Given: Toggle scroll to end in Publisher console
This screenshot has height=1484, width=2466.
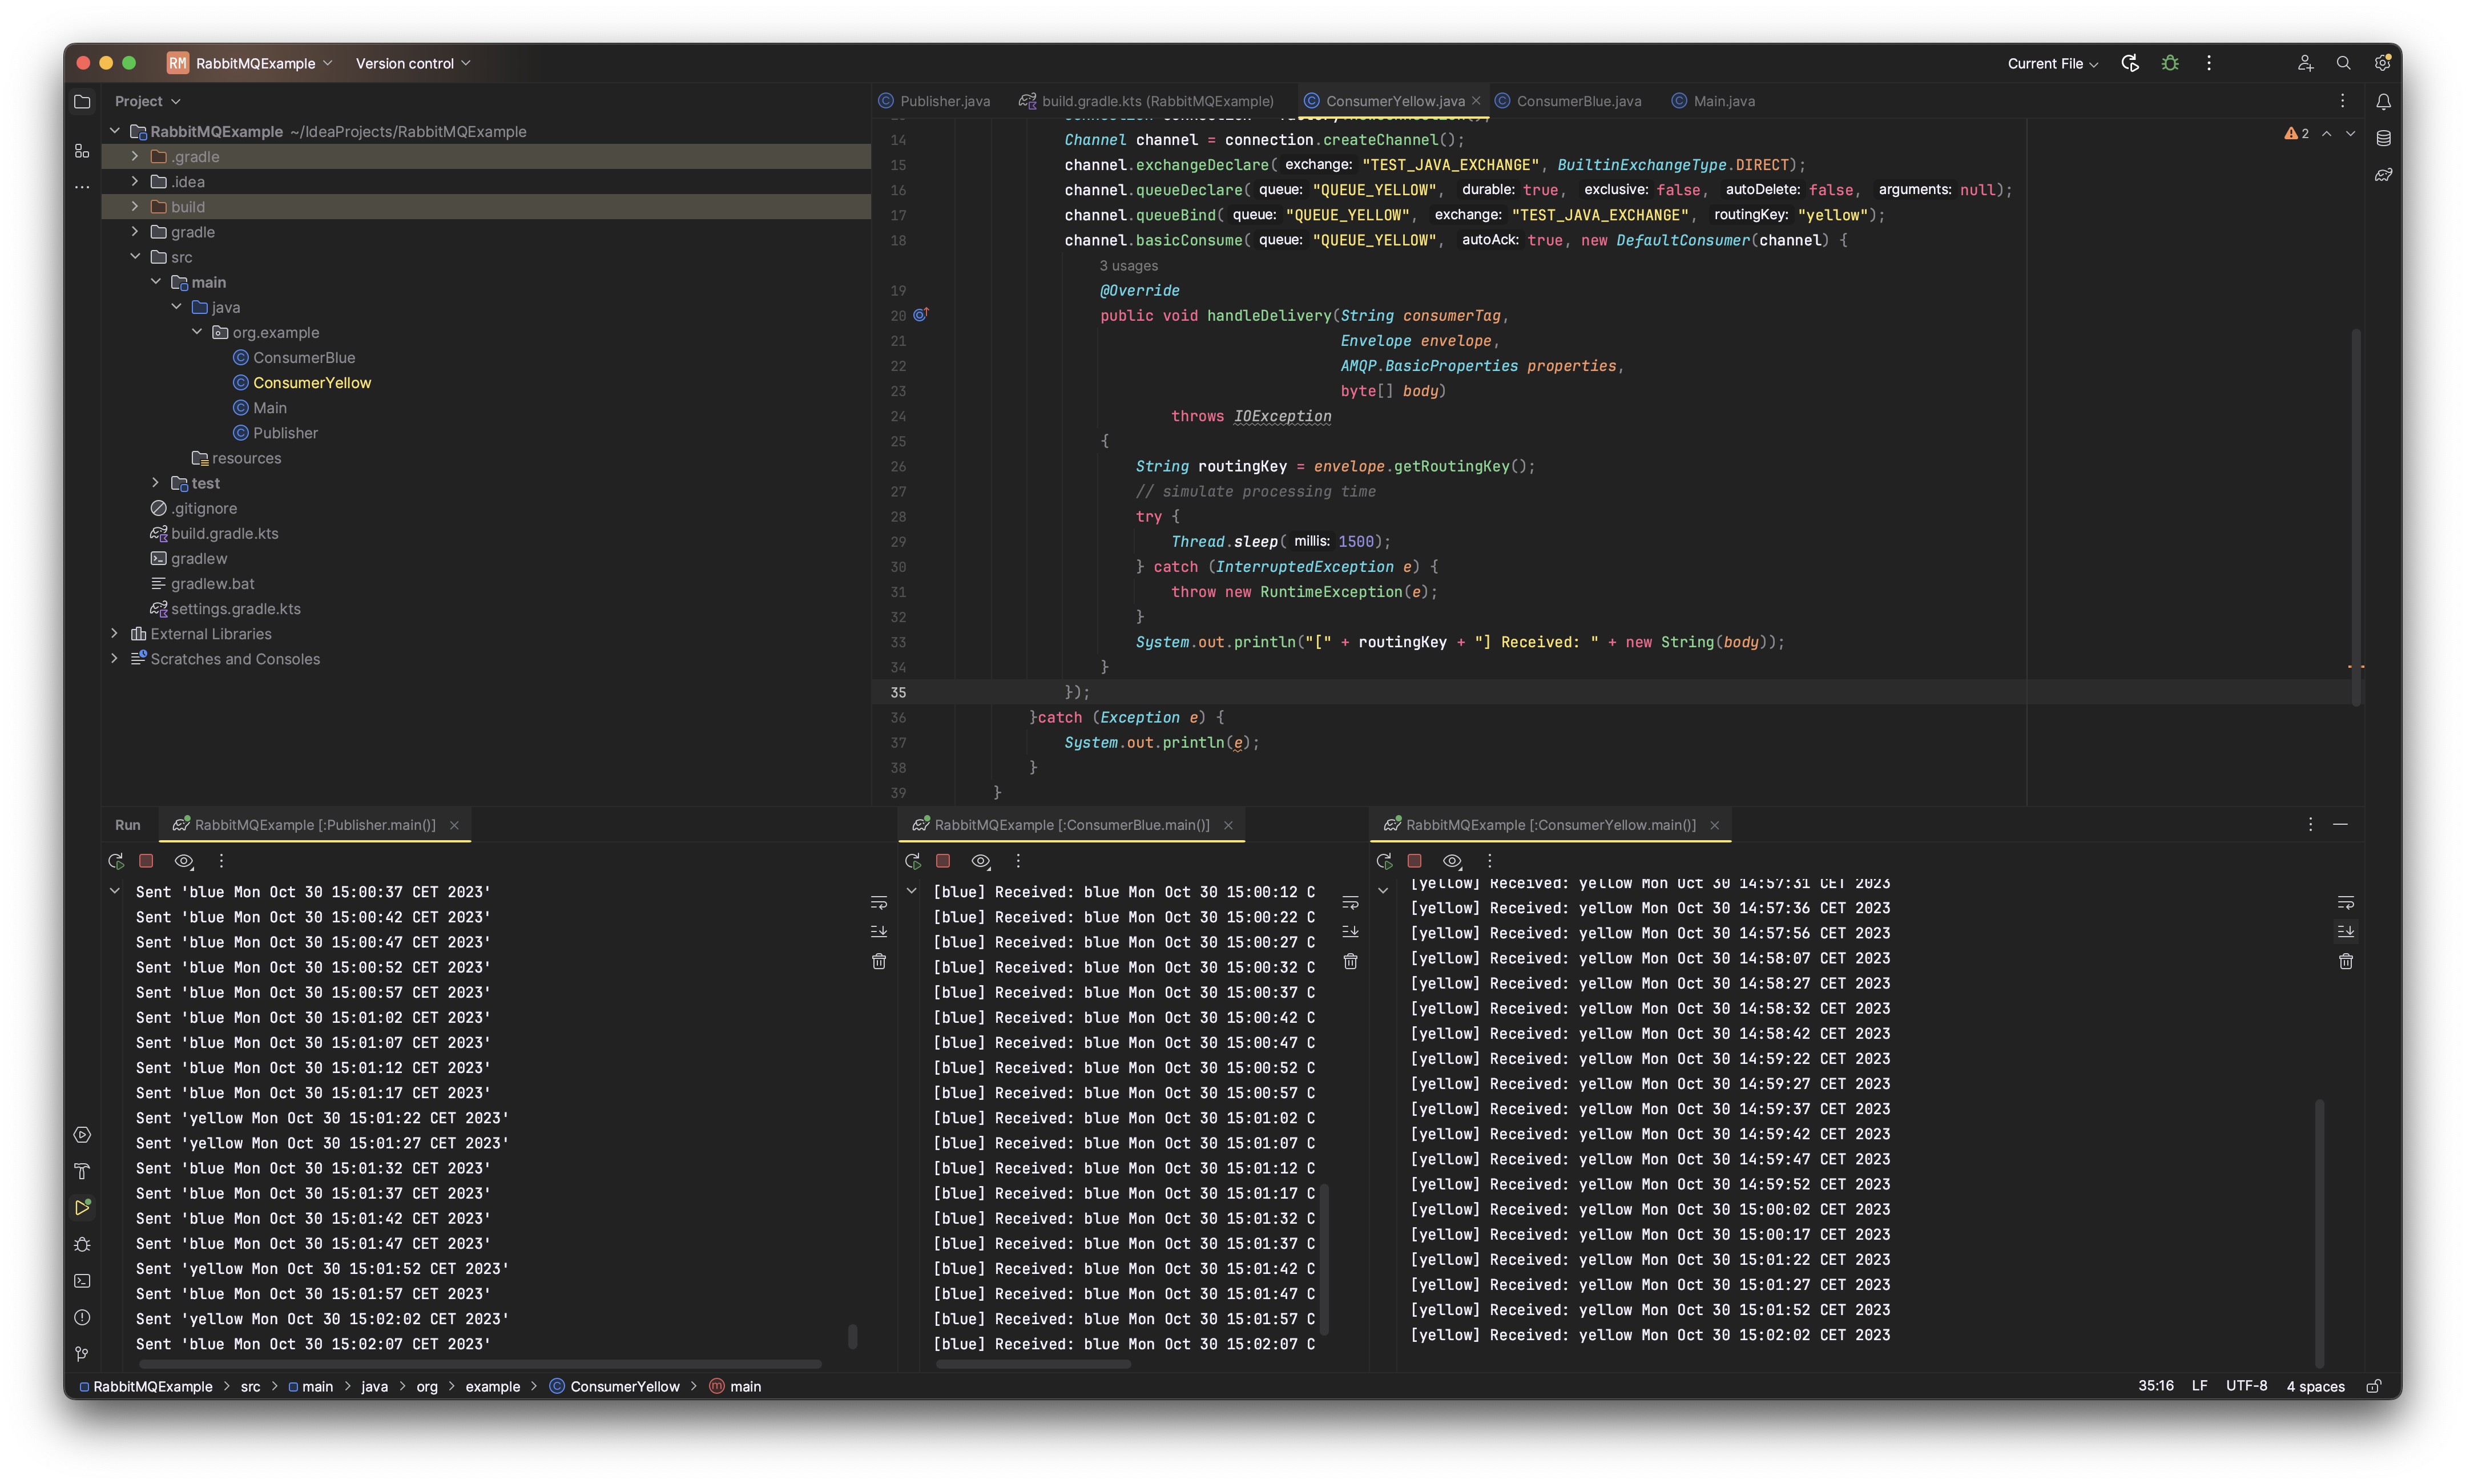Looking at the screenshot, I should click(x=879, y=931).
